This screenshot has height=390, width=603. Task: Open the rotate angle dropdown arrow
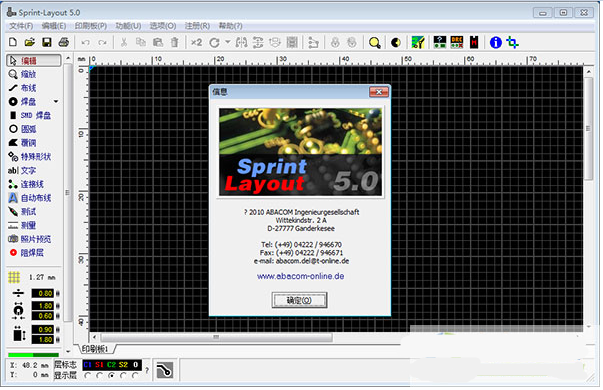(x=228, y=42)
